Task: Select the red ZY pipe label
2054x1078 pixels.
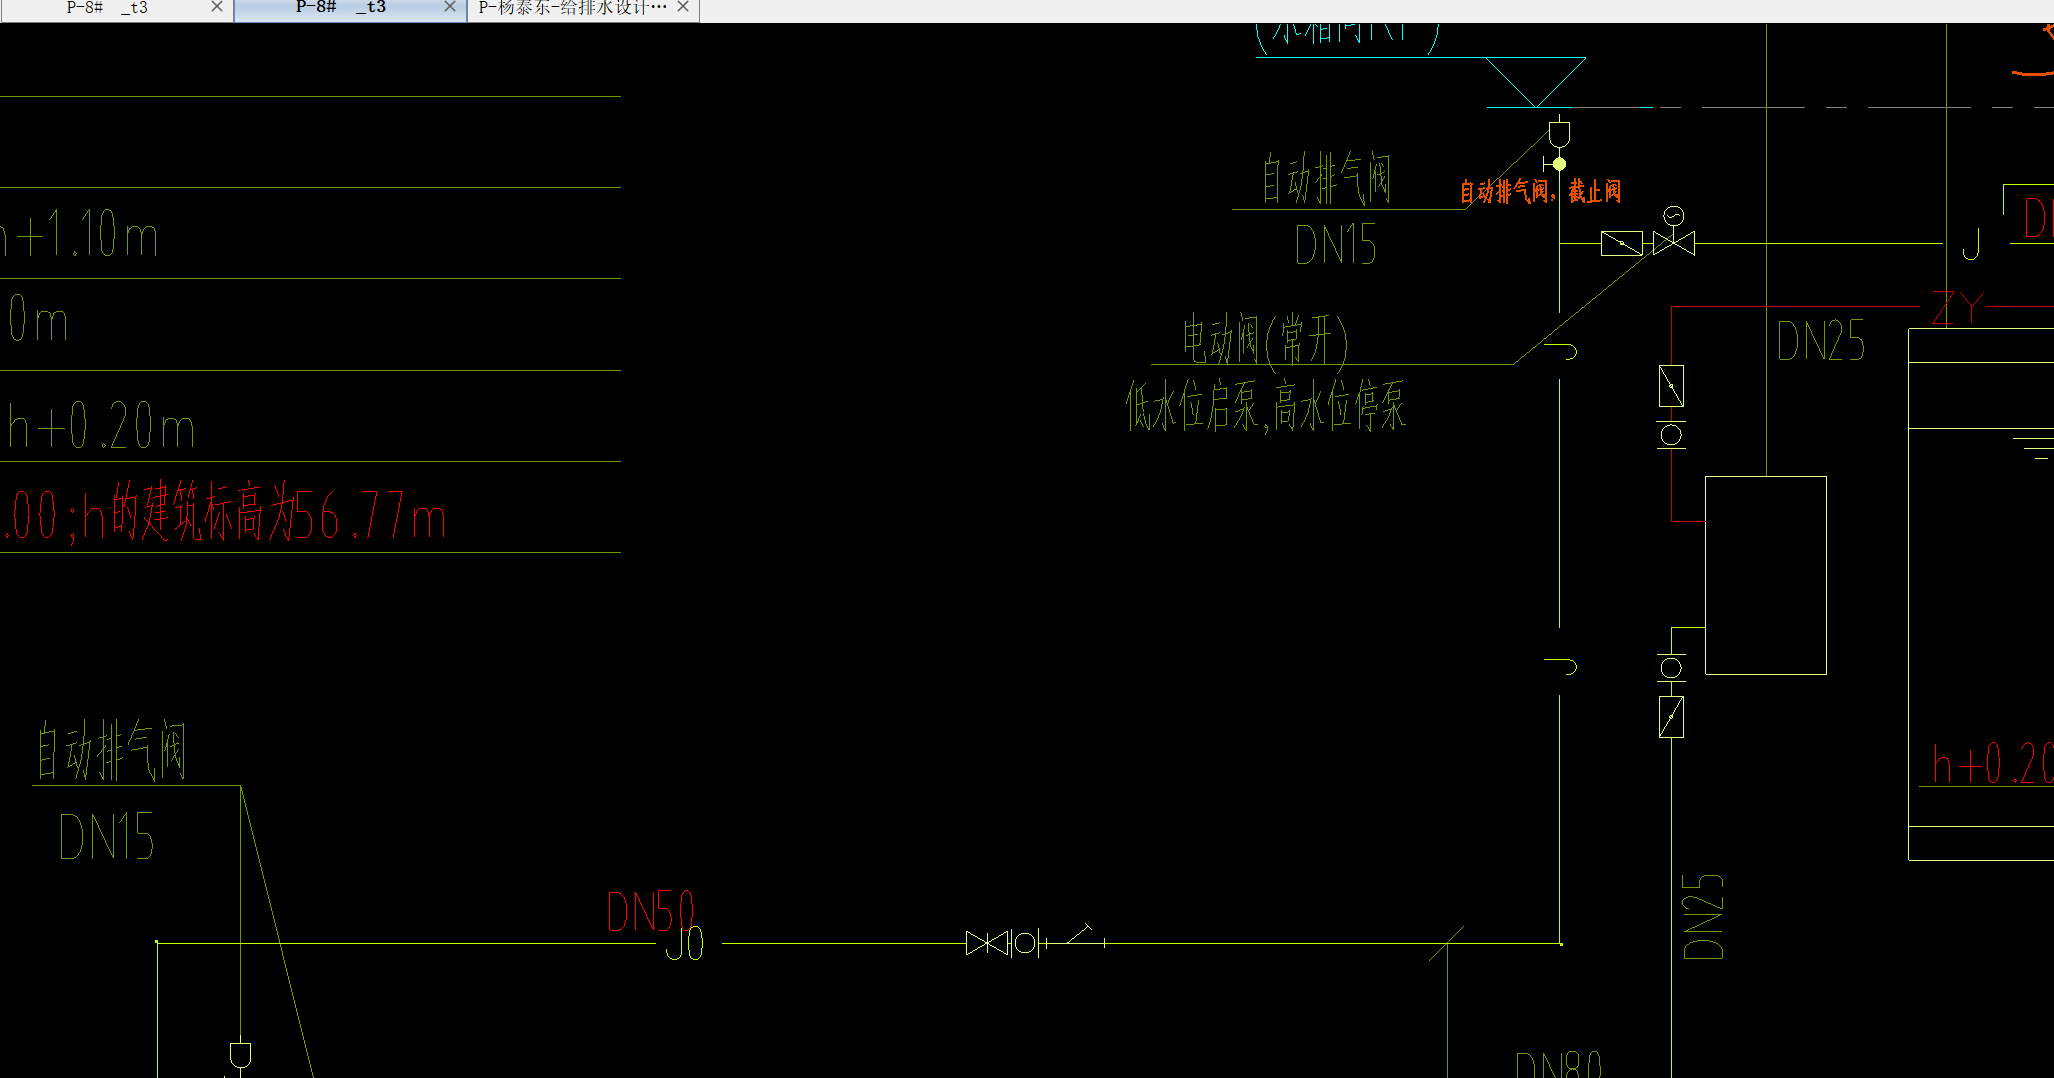Action: coord(1957,306)
